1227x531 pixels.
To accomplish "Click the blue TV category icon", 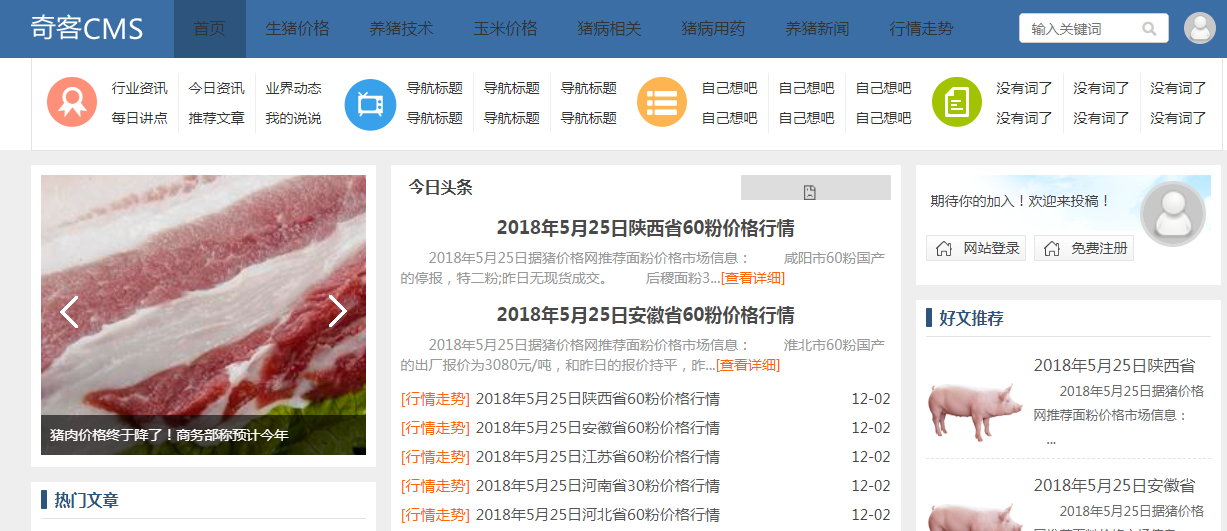I will (370, 103).
